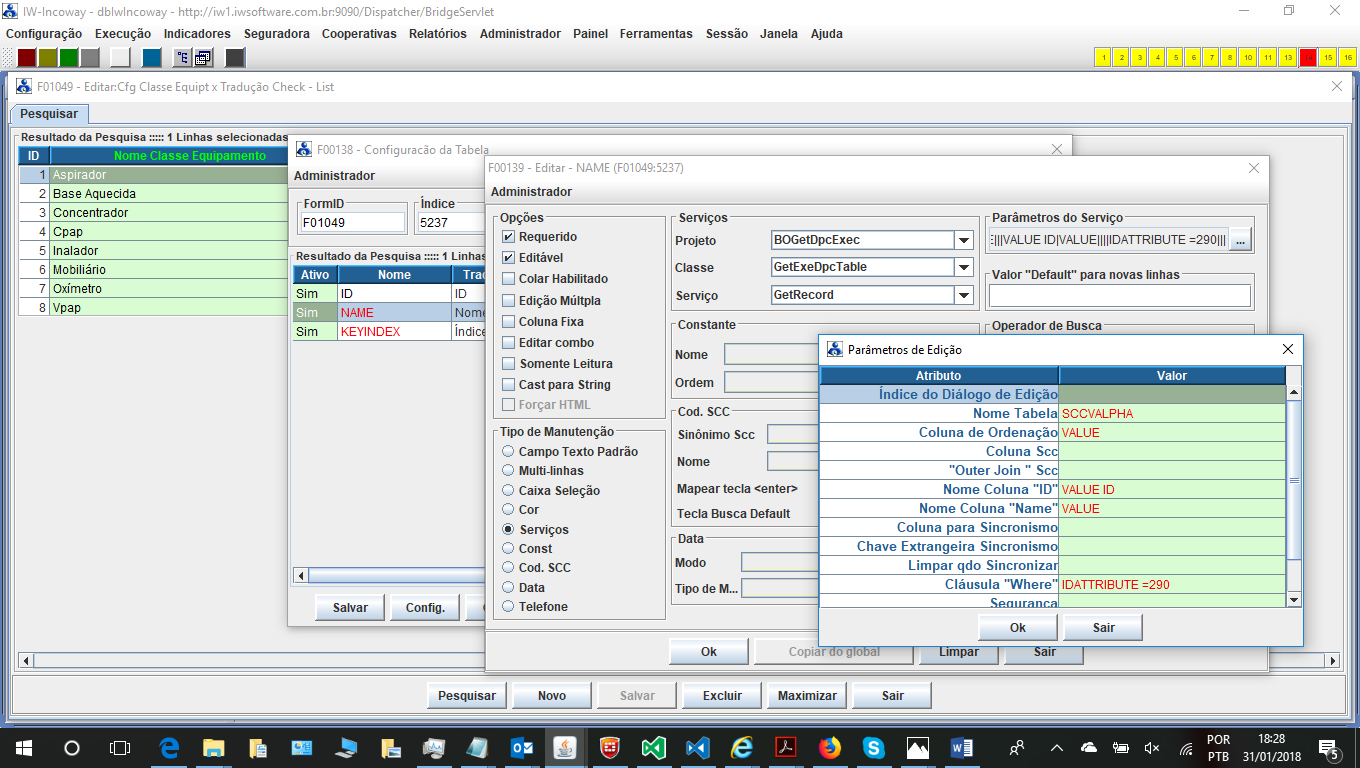Screen dimensions: 1360x768
Task: Click the blue square toolbar button
Action: click(x=152, y=57)
